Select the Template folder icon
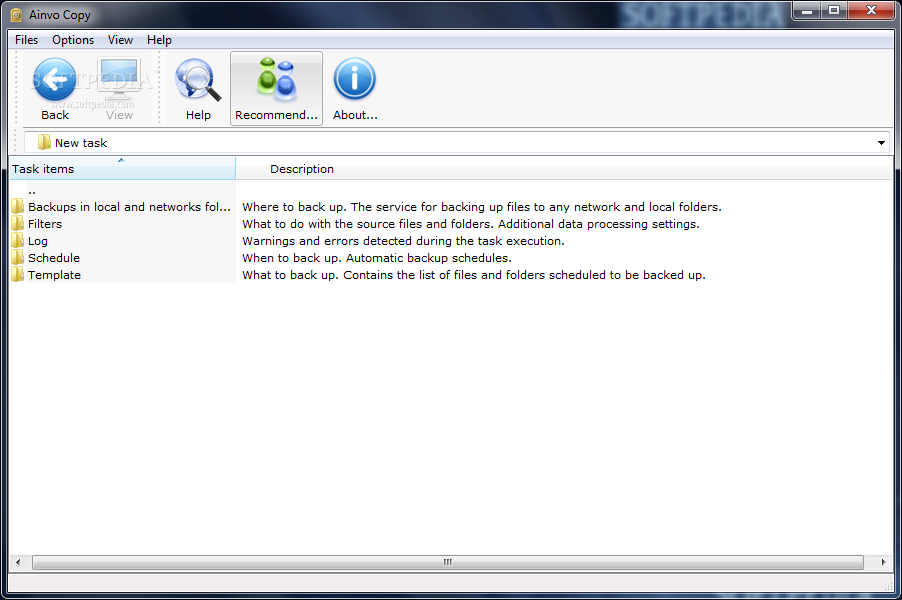Screen dimensions: 902x600 pos(18,274)
